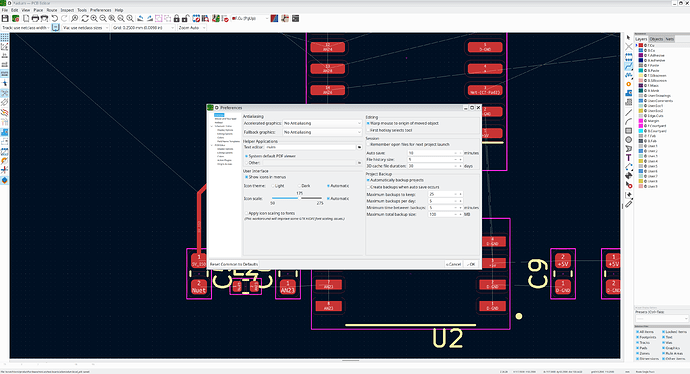Open the active layer selector dropdown
Screen dimensions: 690x374
[250, 18]
